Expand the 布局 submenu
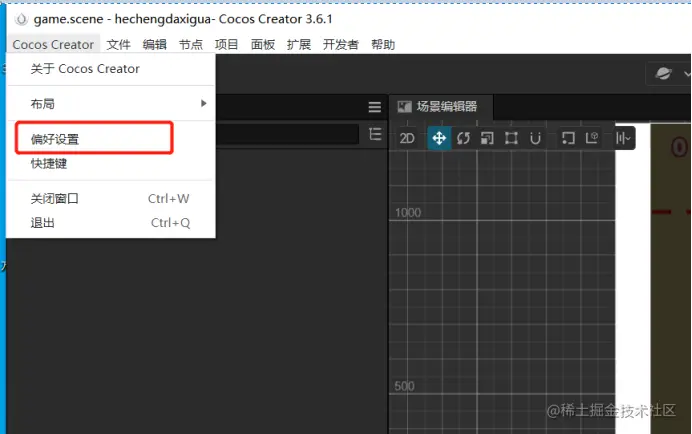Screen dimensions: 692x434 111,104
